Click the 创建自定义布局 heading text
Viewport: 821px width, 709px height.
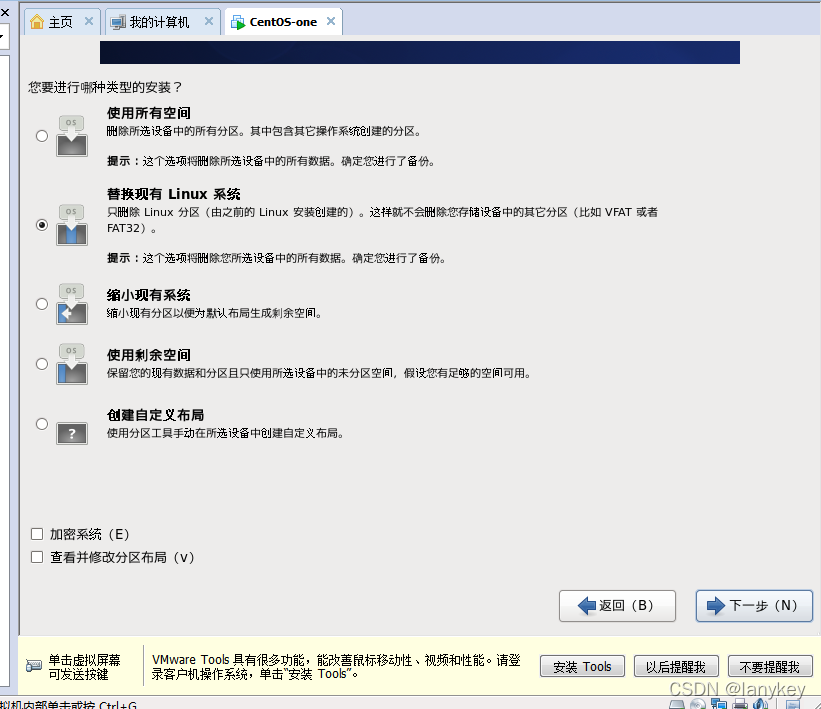tap(156, 415)
